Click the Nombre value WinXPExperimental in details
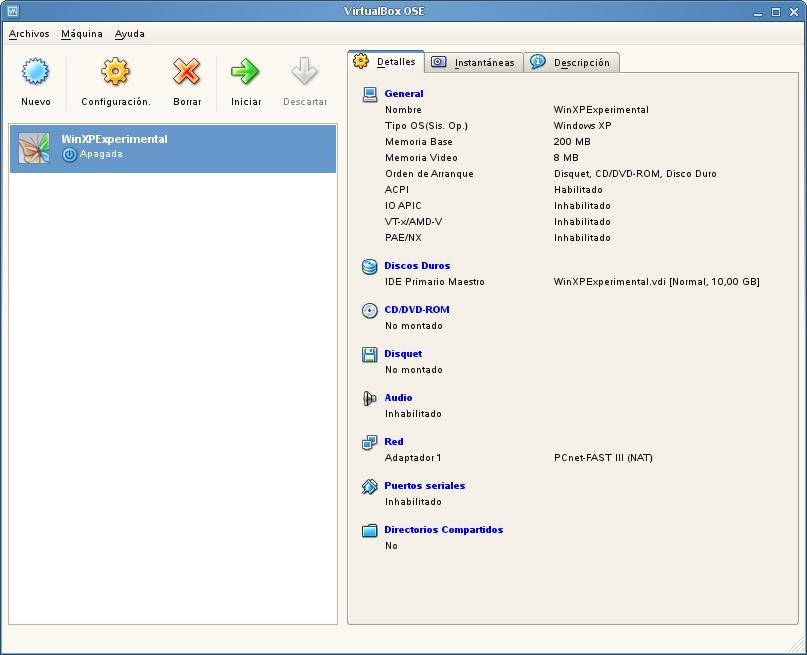This screenshot has height=655, width=807. point(601,110)
